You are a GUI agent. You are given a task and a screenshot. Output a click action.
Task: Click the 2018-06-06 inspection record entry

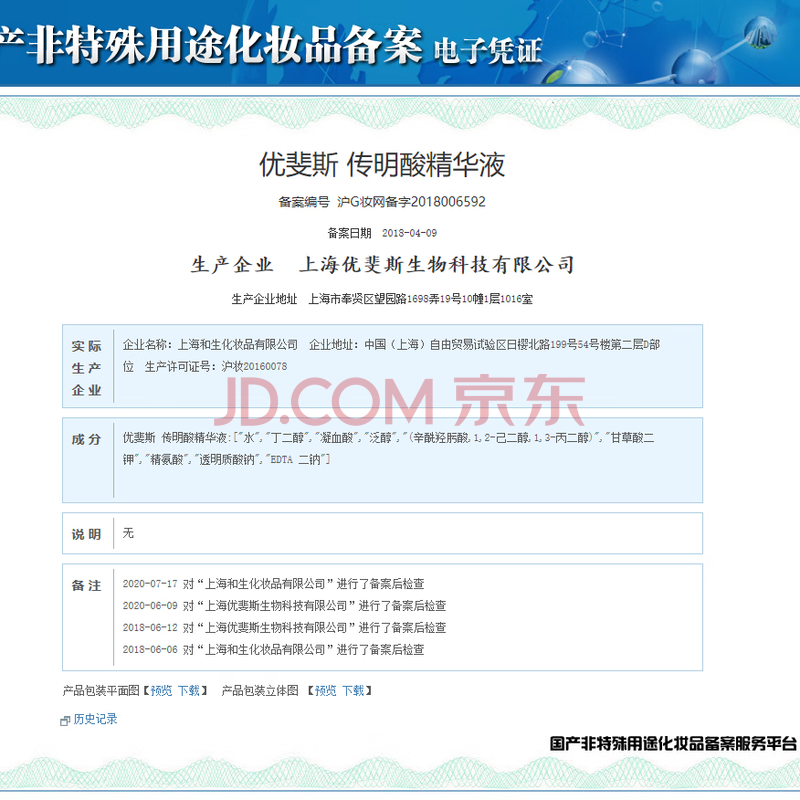[273, 650]
